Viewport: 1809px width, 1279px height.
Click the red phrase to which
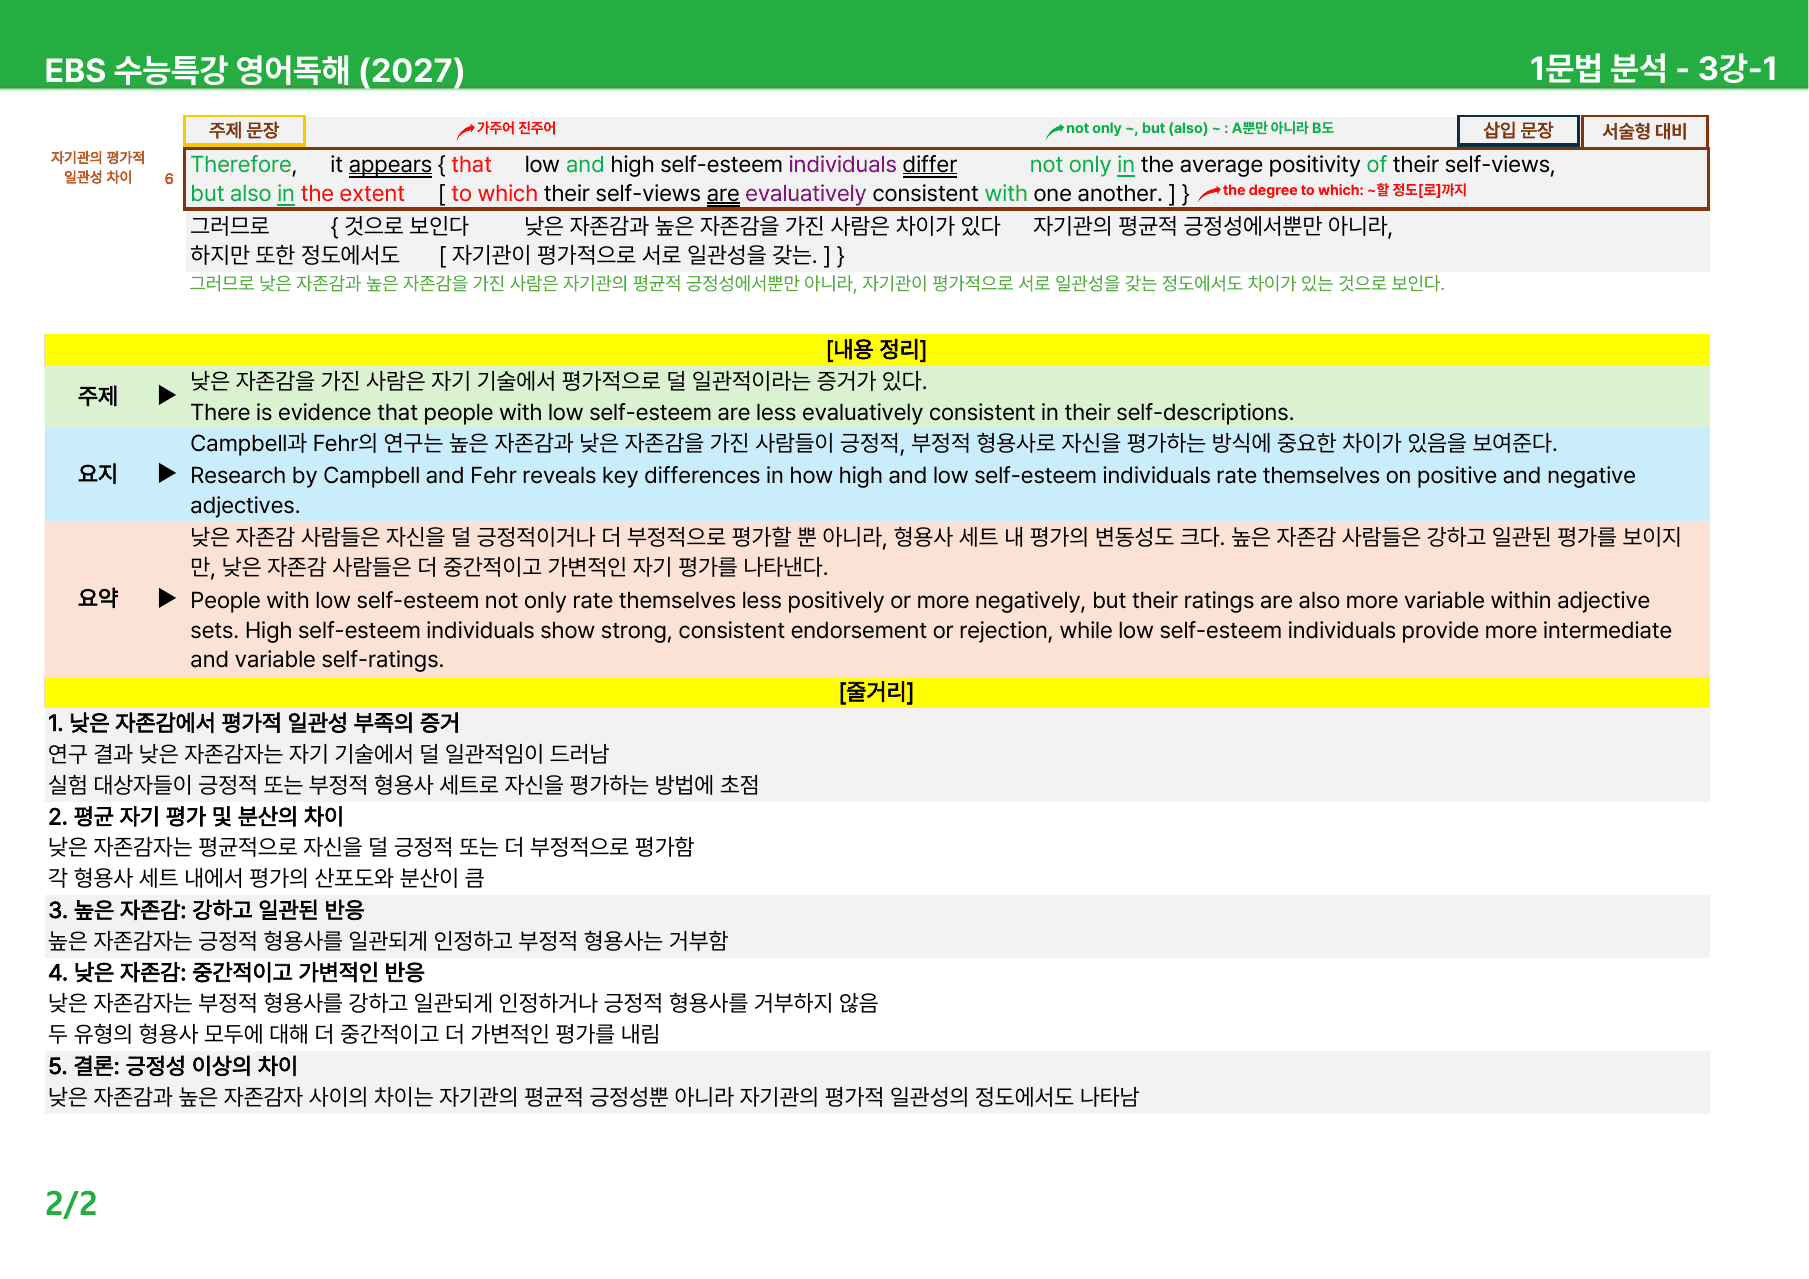[494, 194]
